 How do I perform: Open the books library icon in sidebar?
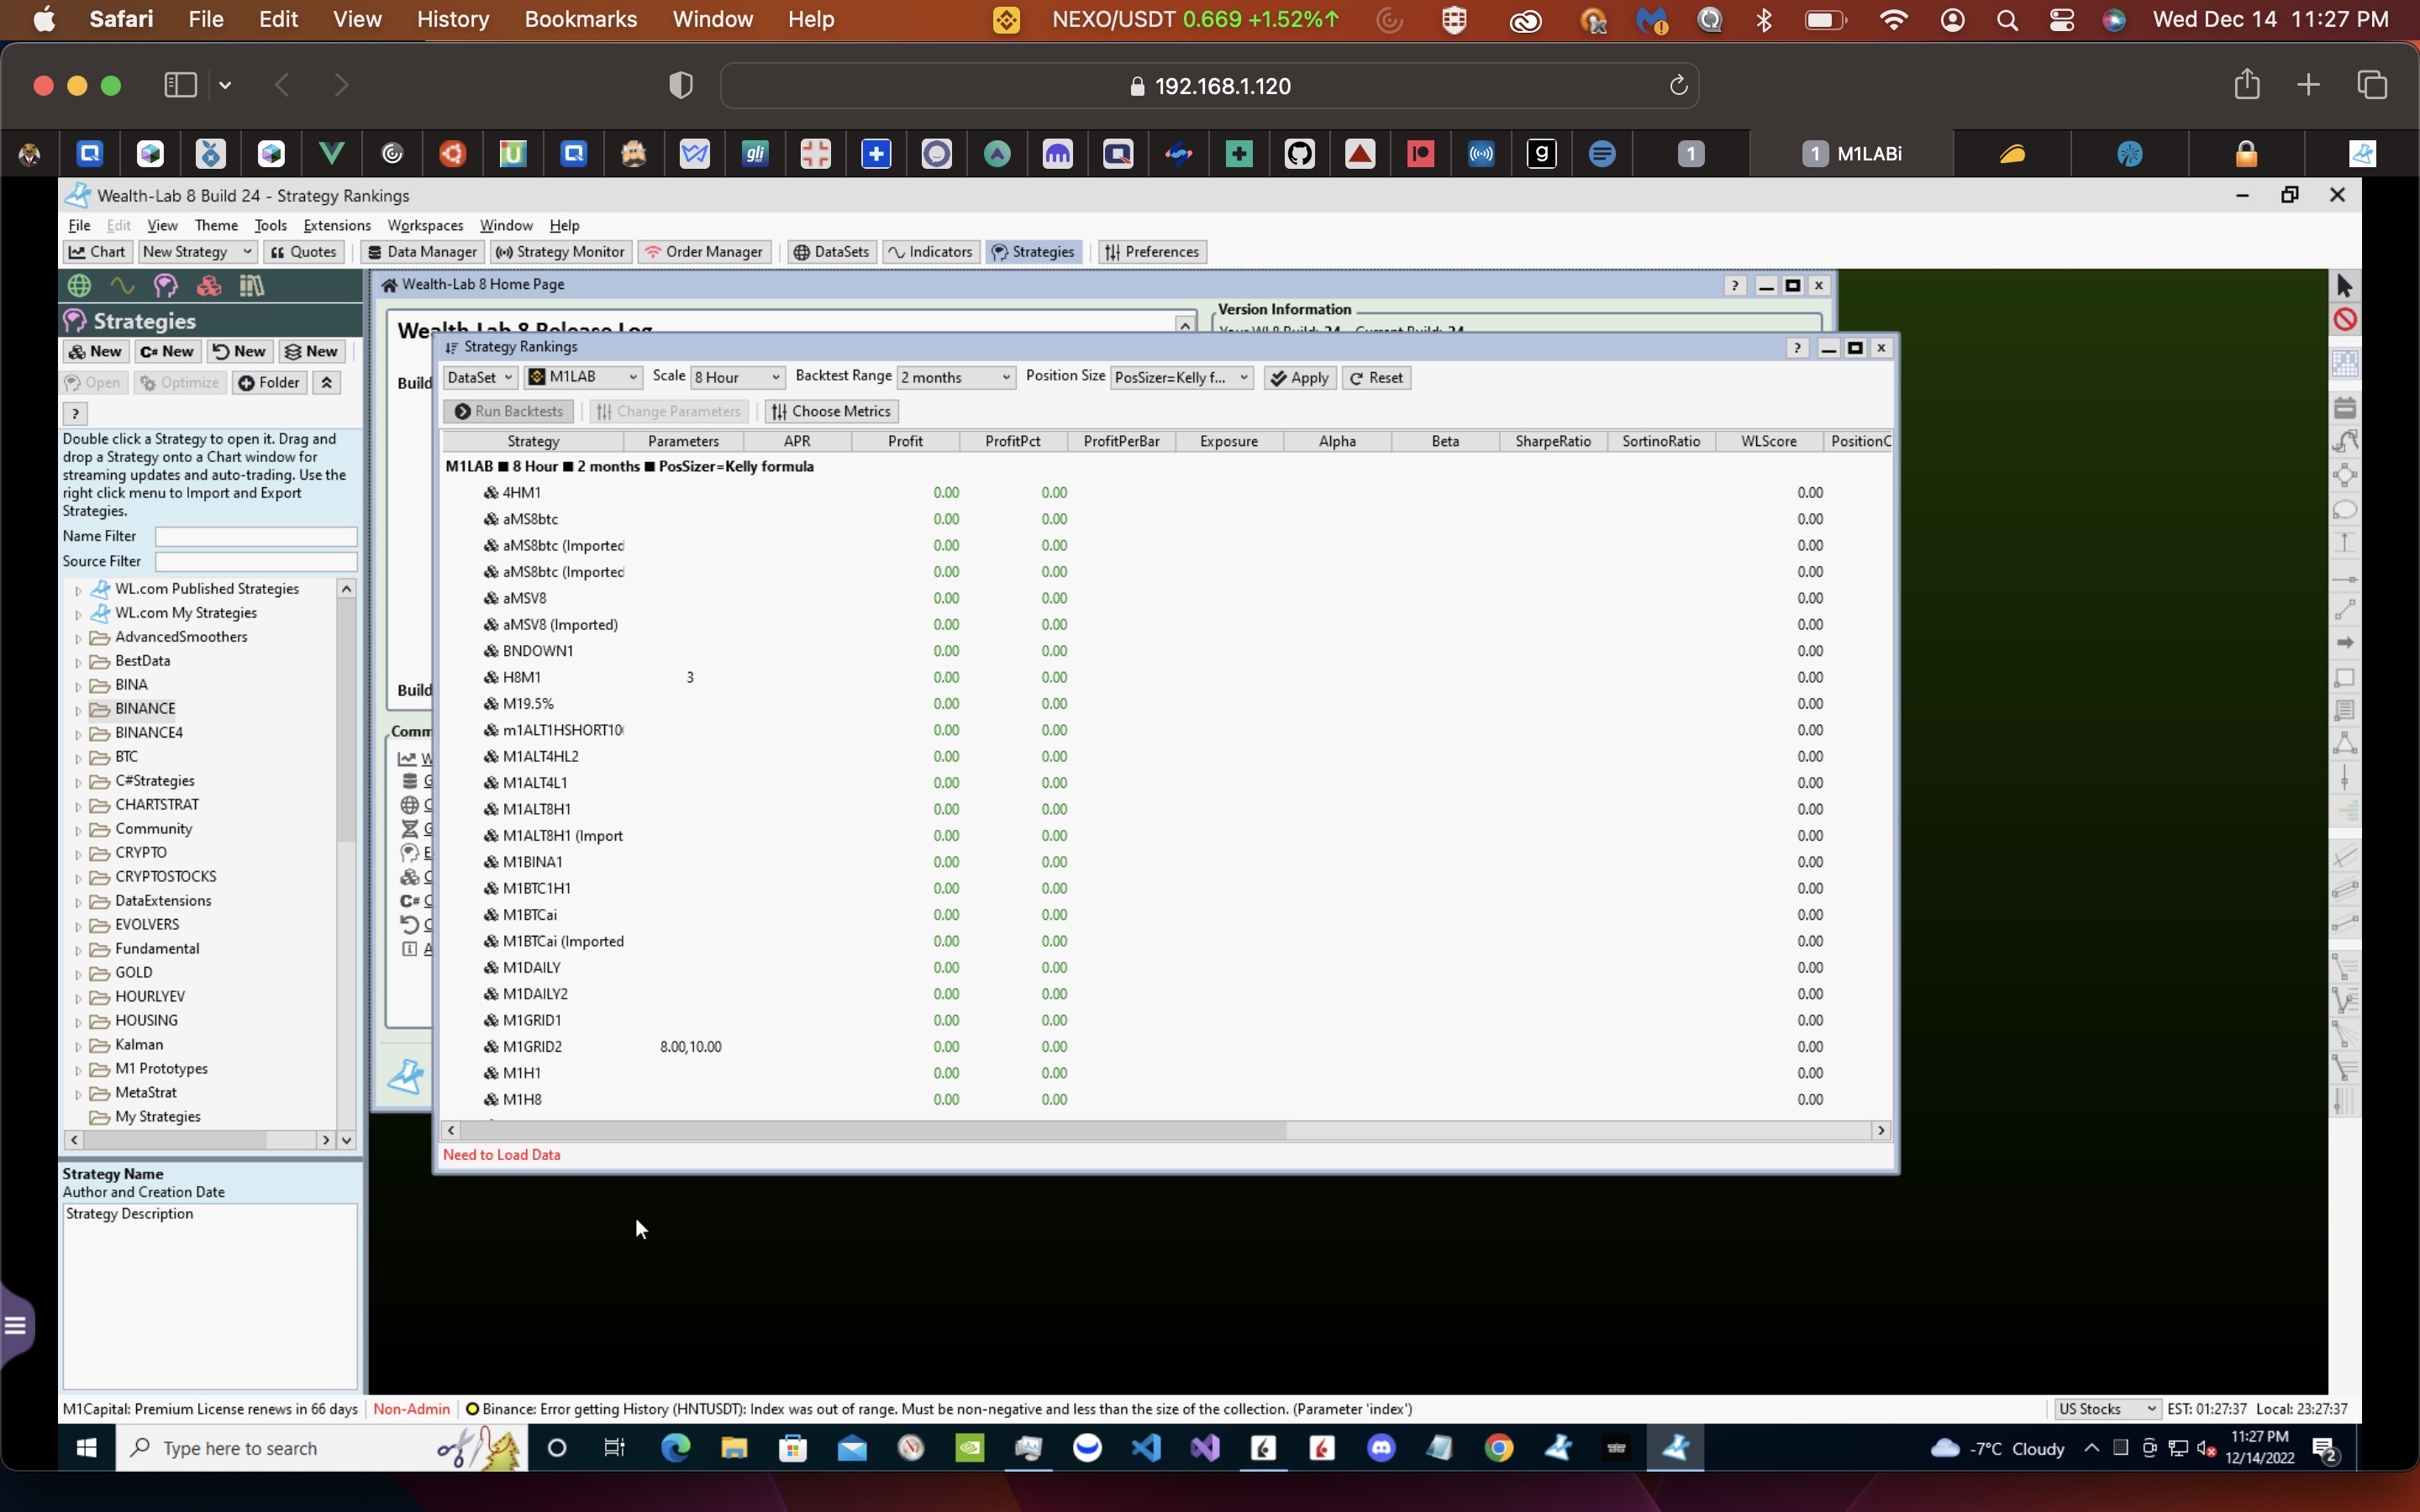pos(251,286)
